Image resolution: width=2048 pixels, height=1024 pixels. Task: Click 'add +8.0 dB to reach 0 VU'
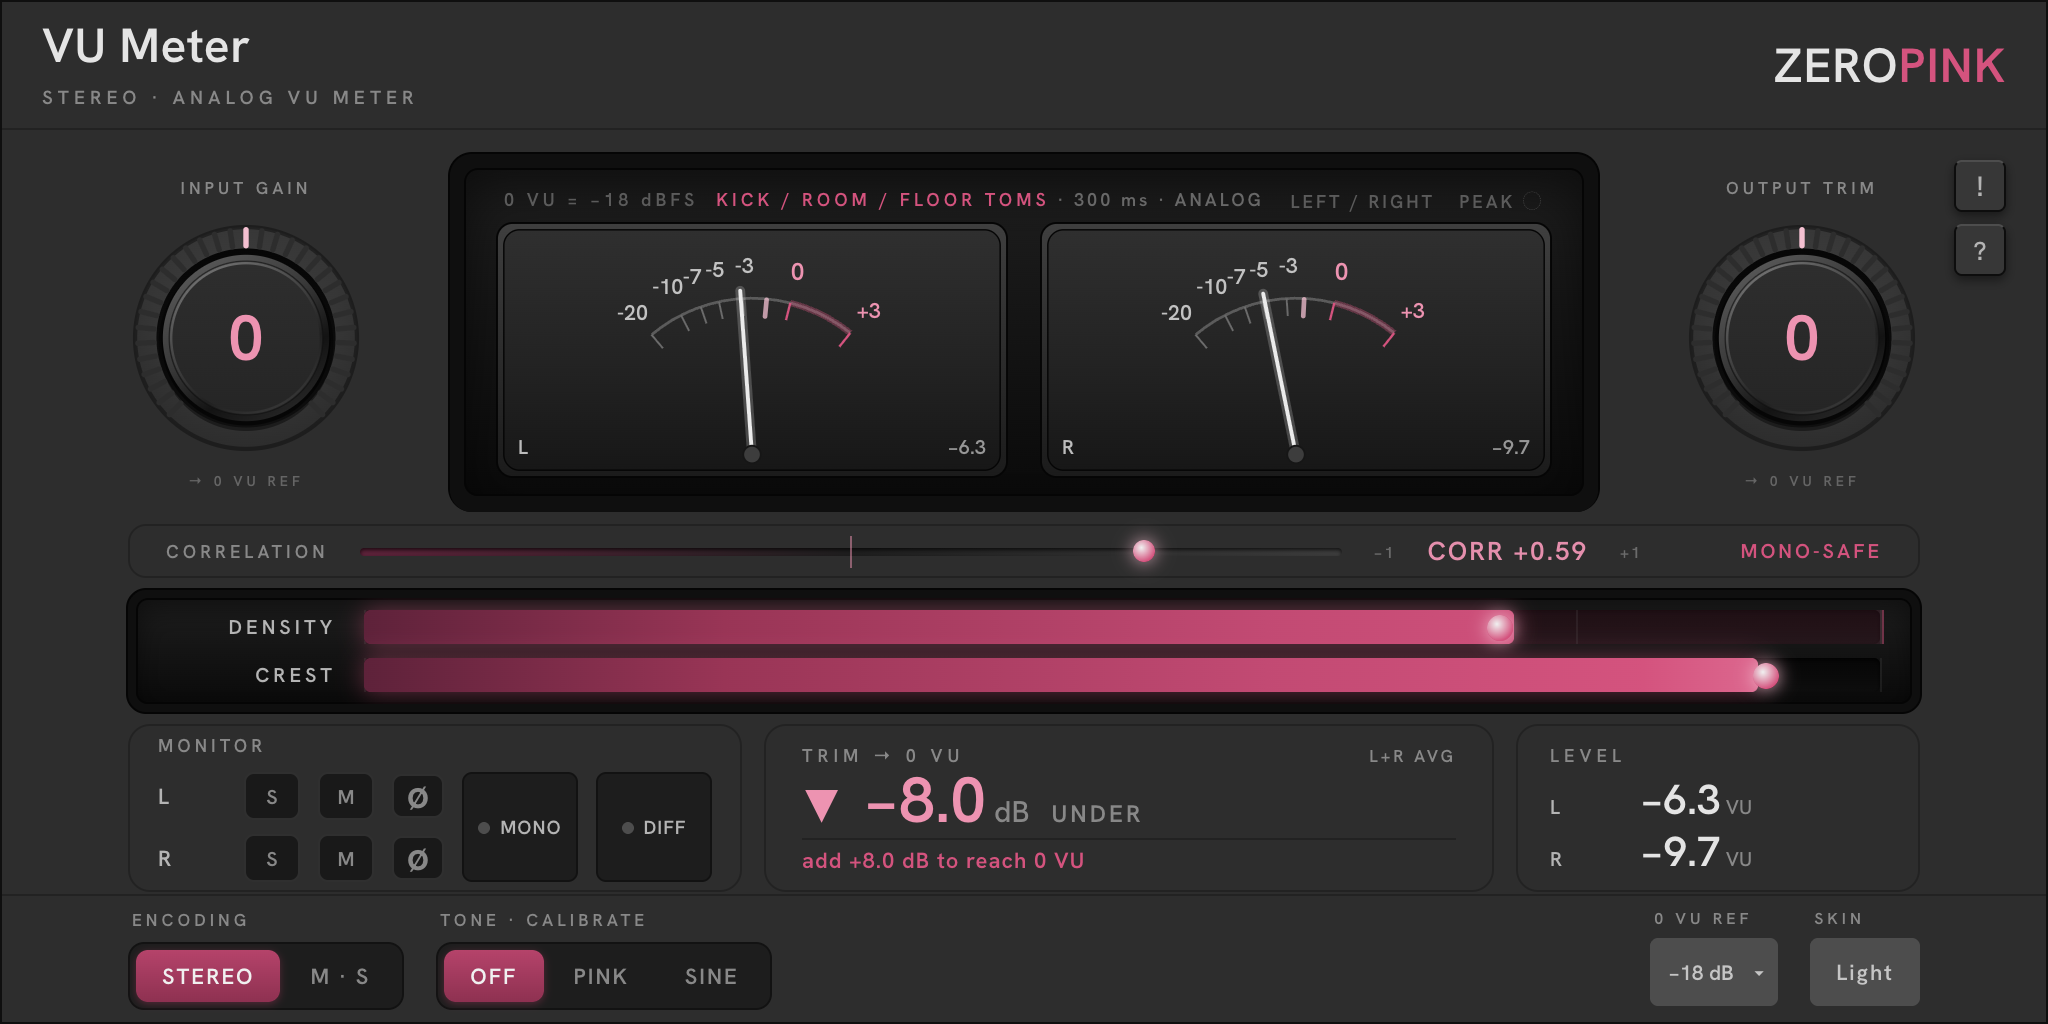(943, 861)
